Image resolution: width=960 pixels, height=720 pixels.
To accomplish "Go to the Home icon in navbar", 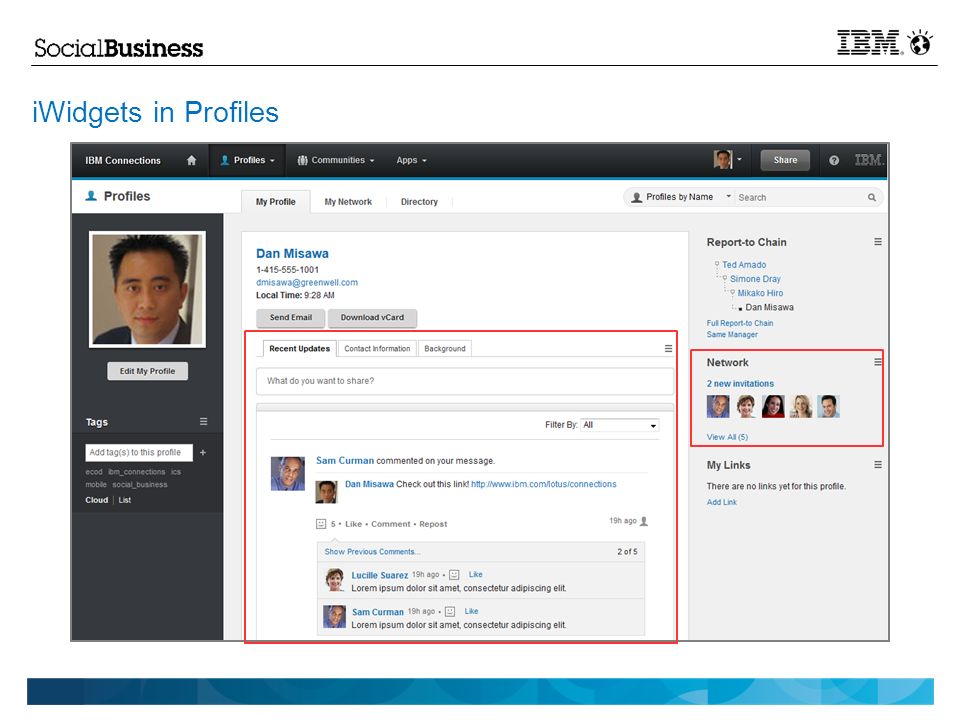I will [192, 160].
